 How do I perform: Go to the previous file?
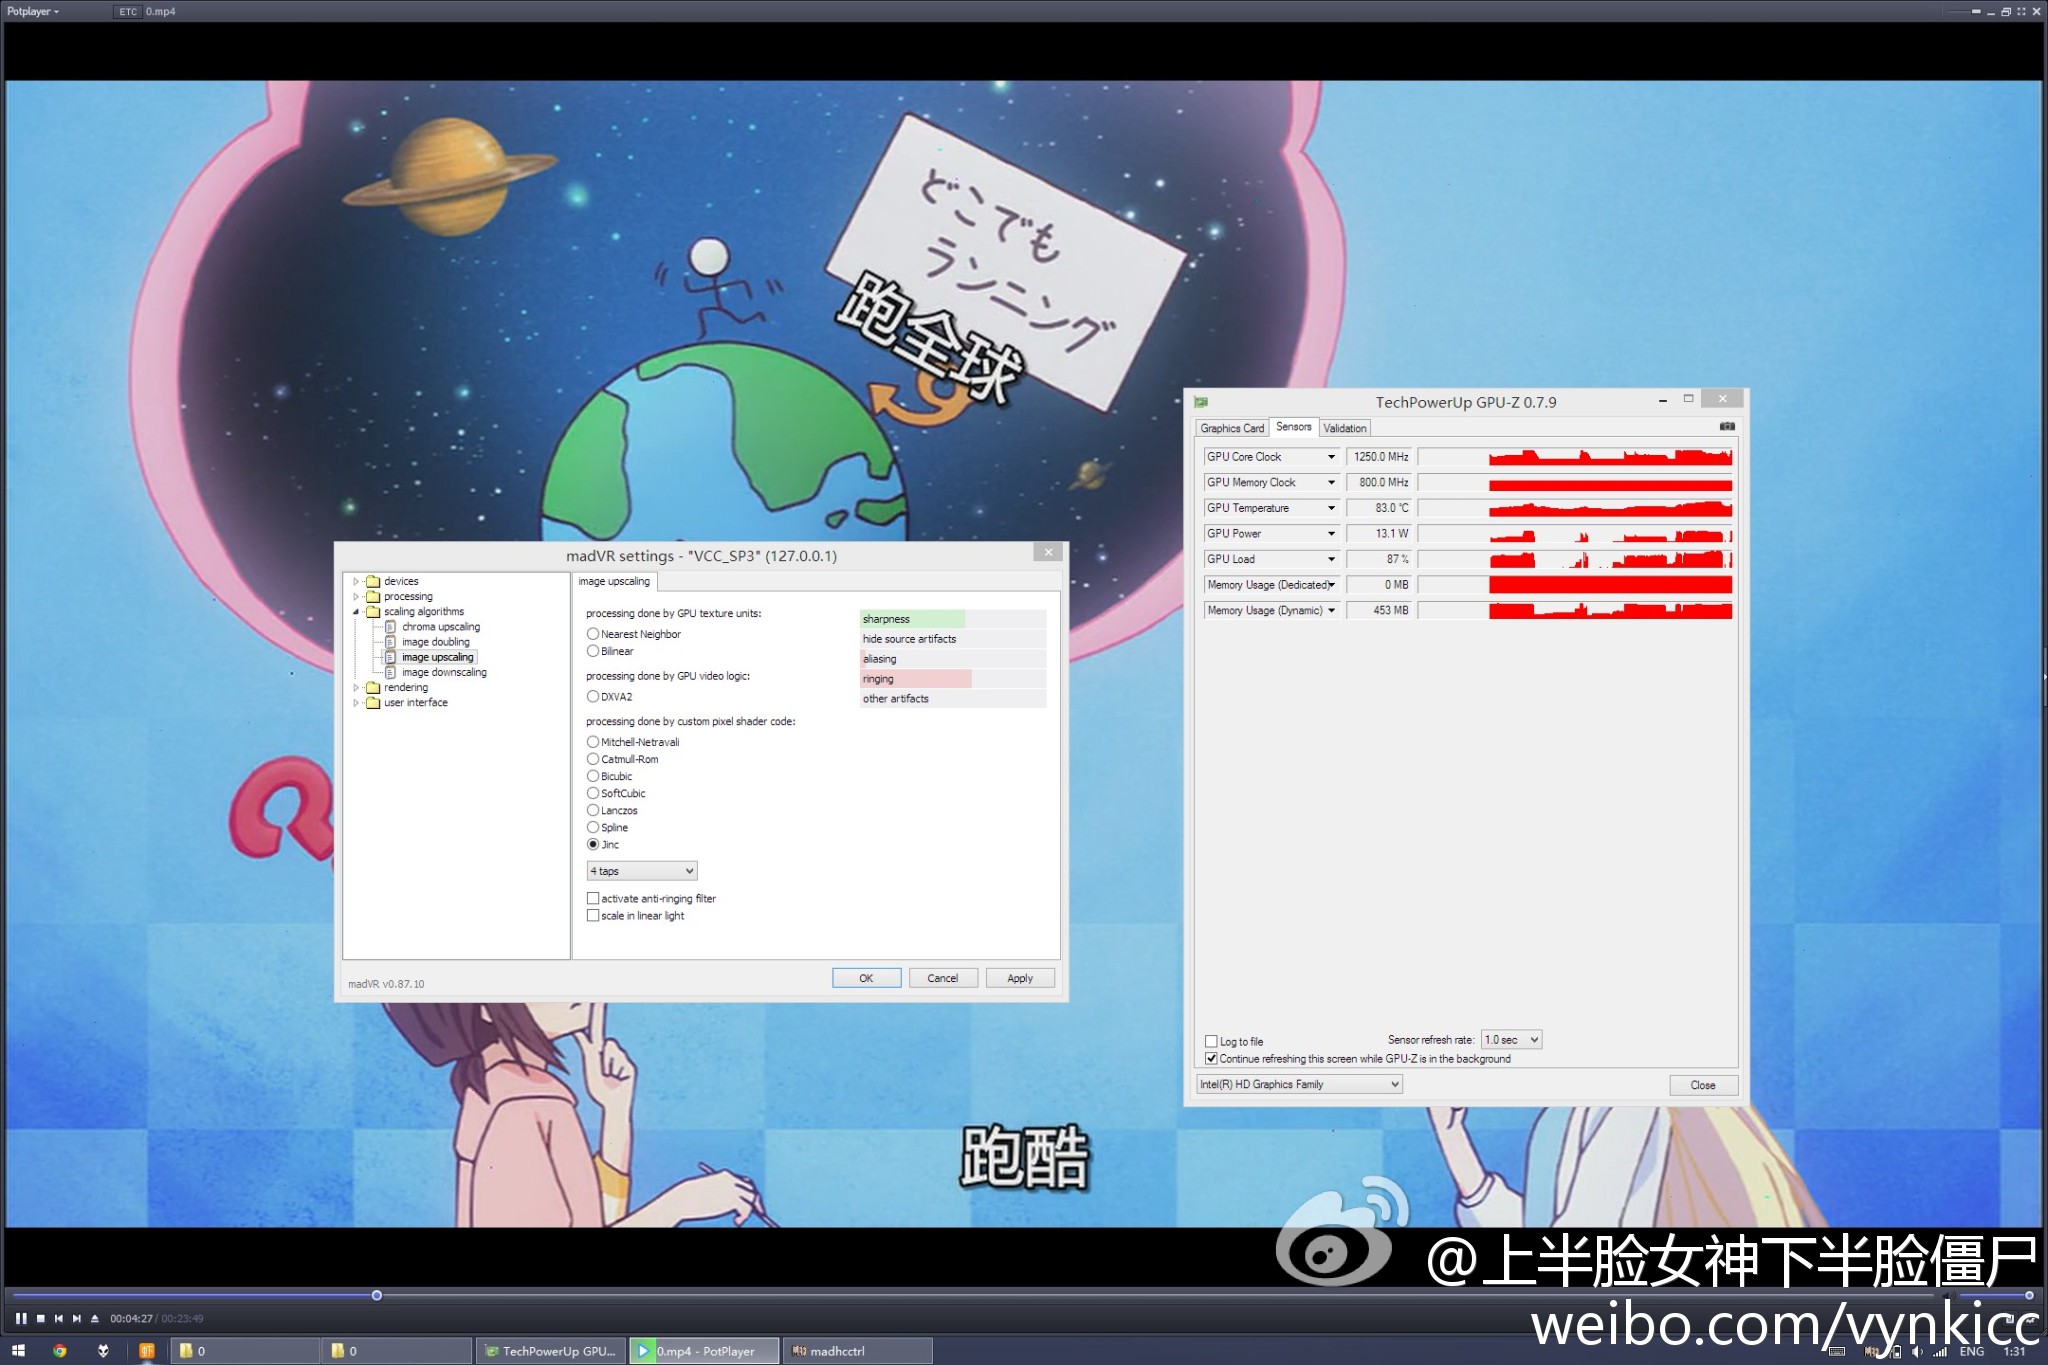pyautogui.click(x=59, y=1318)
